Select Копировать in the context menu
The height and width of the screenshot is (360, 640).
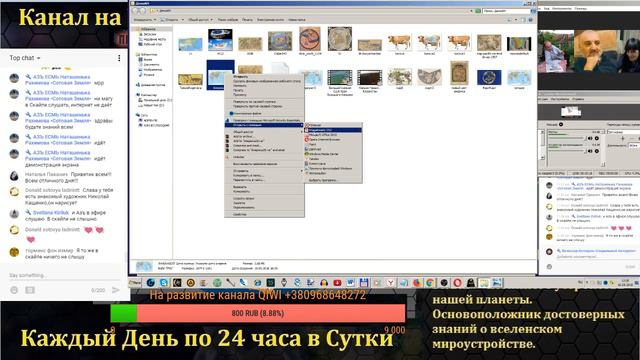(x=264, y=191)
